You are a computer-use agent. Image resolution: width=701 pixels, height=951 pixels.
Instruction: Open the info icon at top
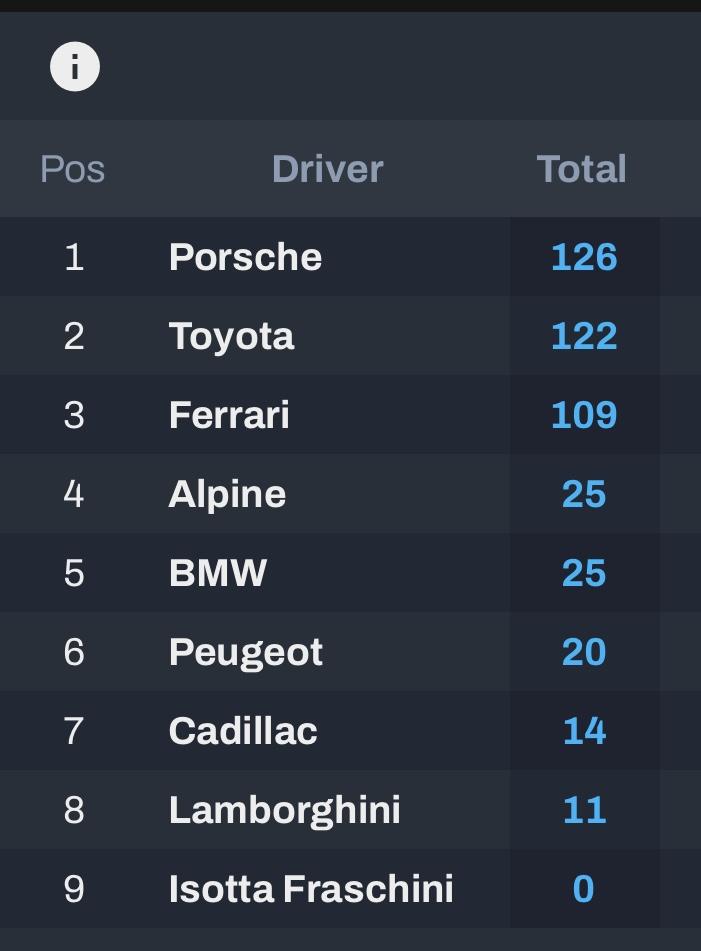tap(75, 67)
